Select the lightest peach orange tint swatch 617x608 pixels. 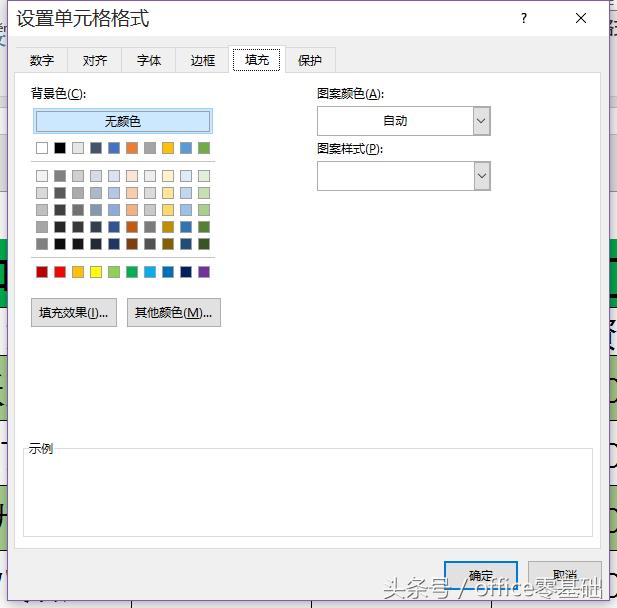132,176
